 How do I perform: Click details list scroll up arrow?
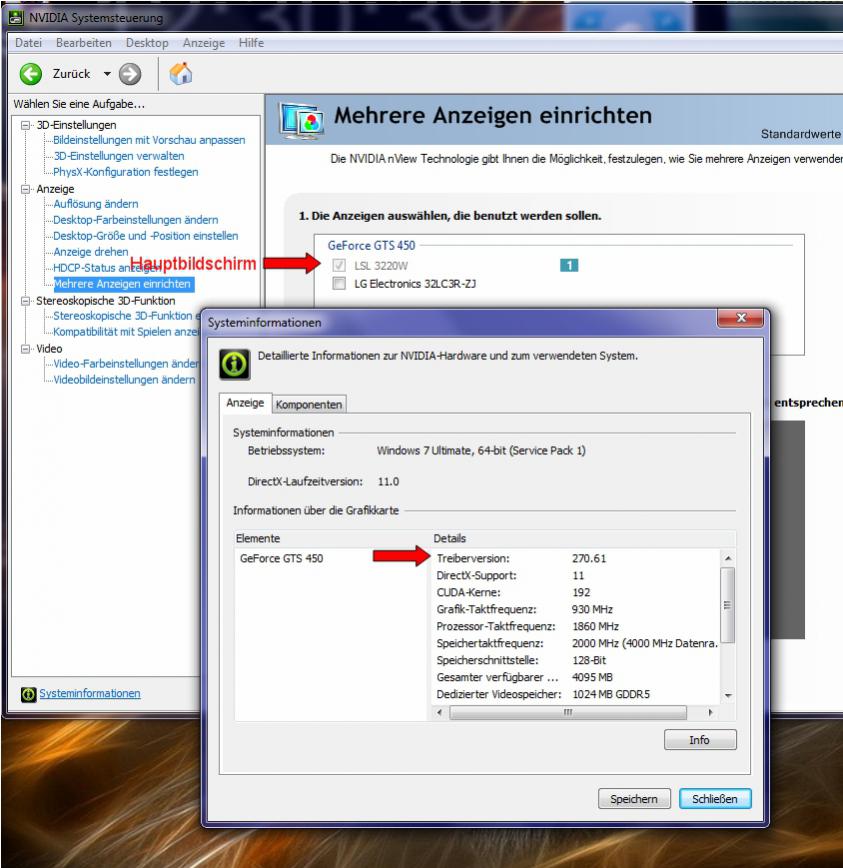pos(728,558)
